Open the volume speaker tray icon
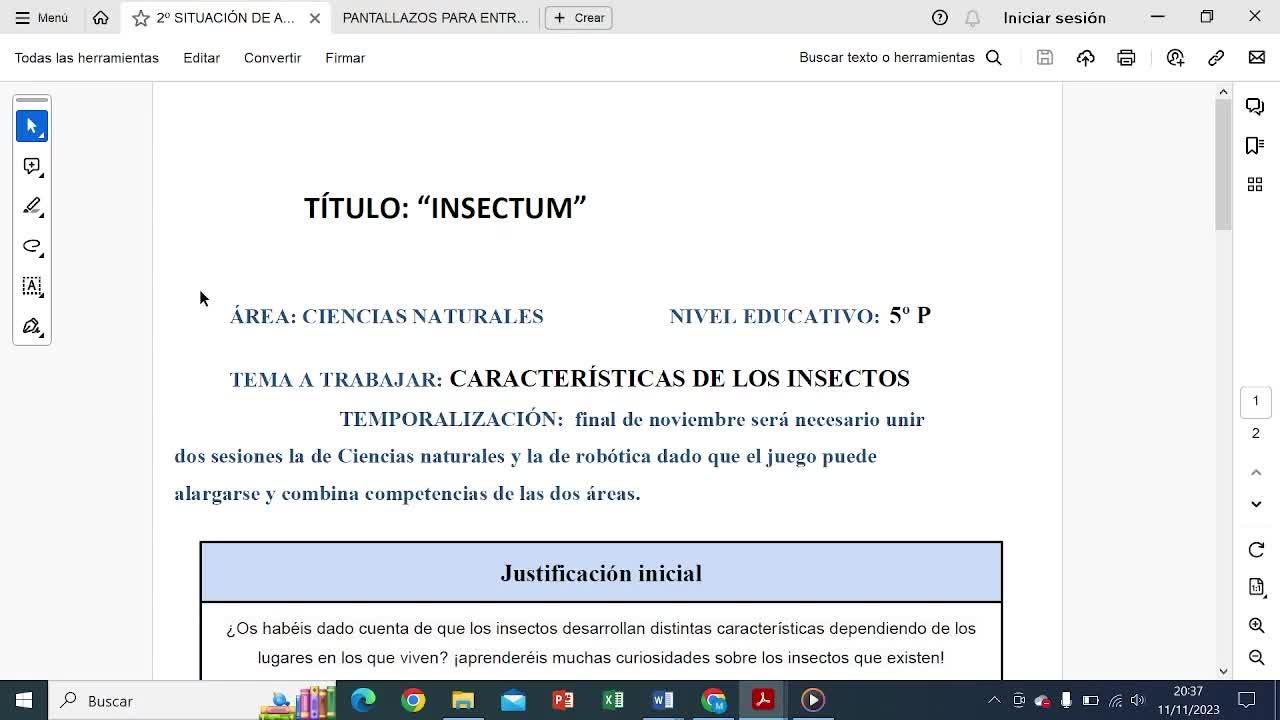1280x720 pixels. 1137,700
